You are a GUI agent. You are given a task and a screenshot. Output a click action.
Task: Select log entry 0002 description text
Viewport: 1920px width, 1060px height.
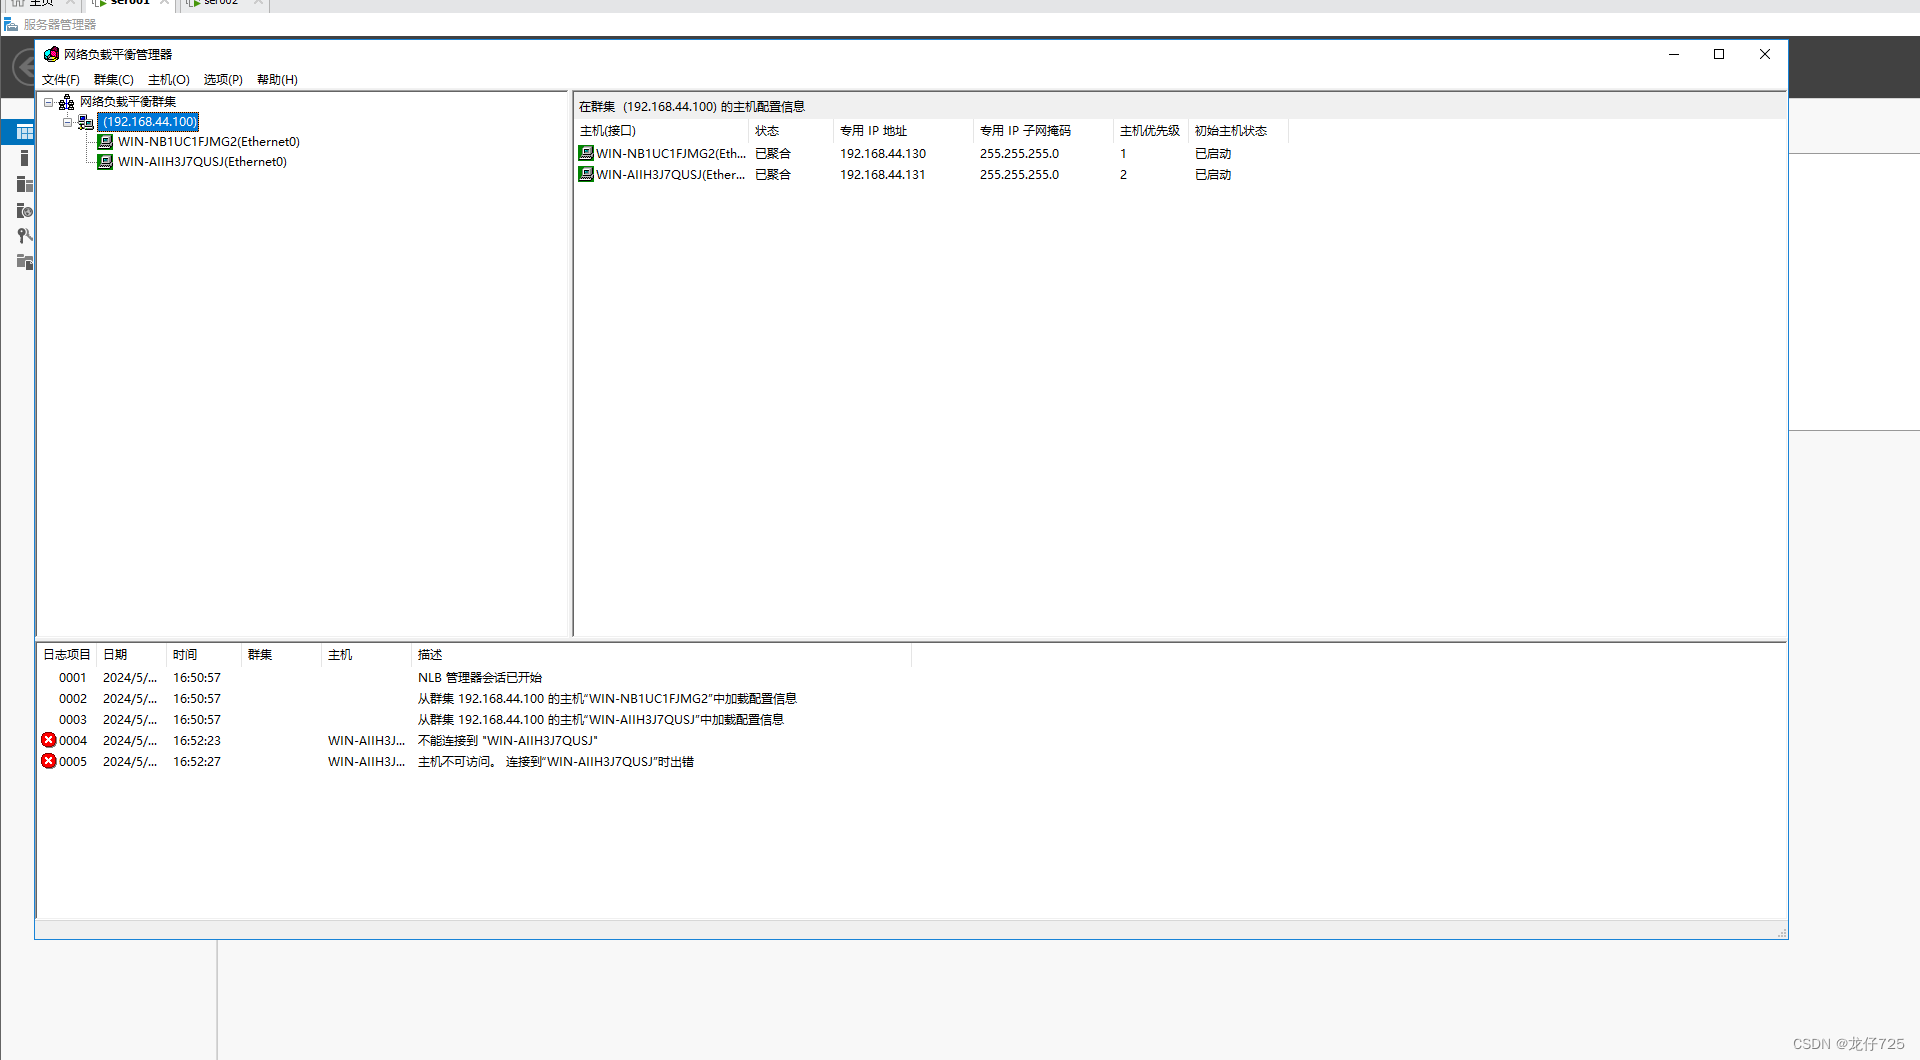coord(607,699)
